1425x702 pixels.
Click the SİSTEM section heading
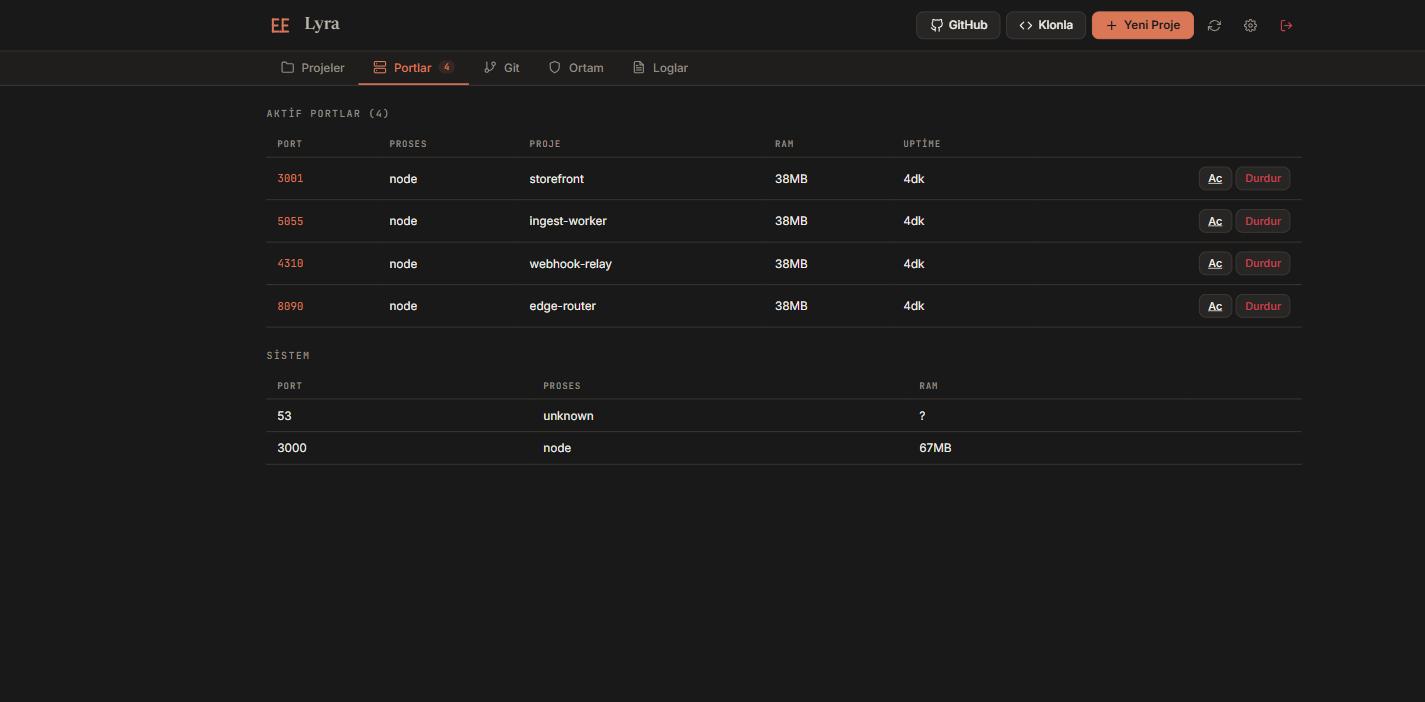click(288, 356)
